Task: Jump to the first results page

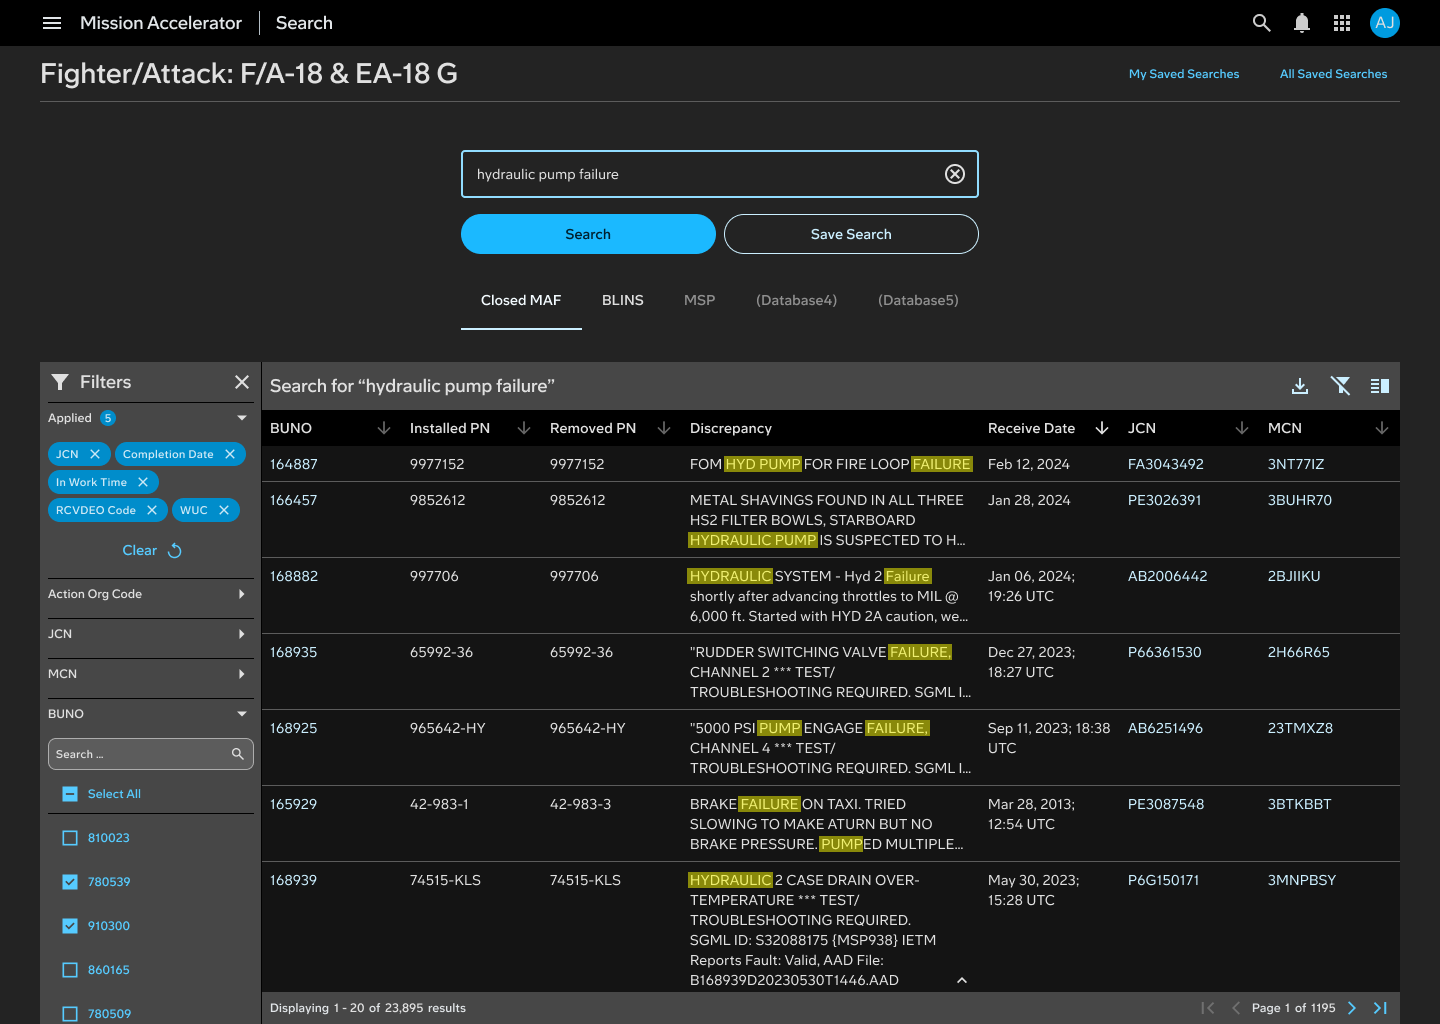Action: click(1208, 1008)
